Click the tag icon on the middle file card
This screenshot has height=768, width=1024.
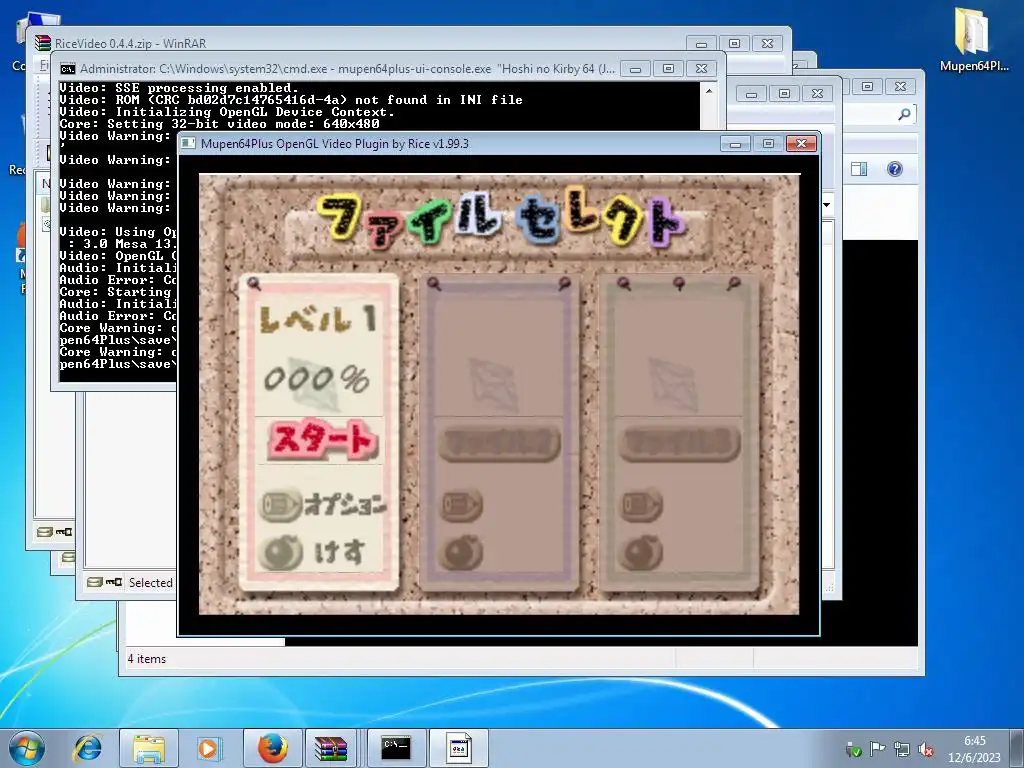pyautogui.click(x=461, y=505)
